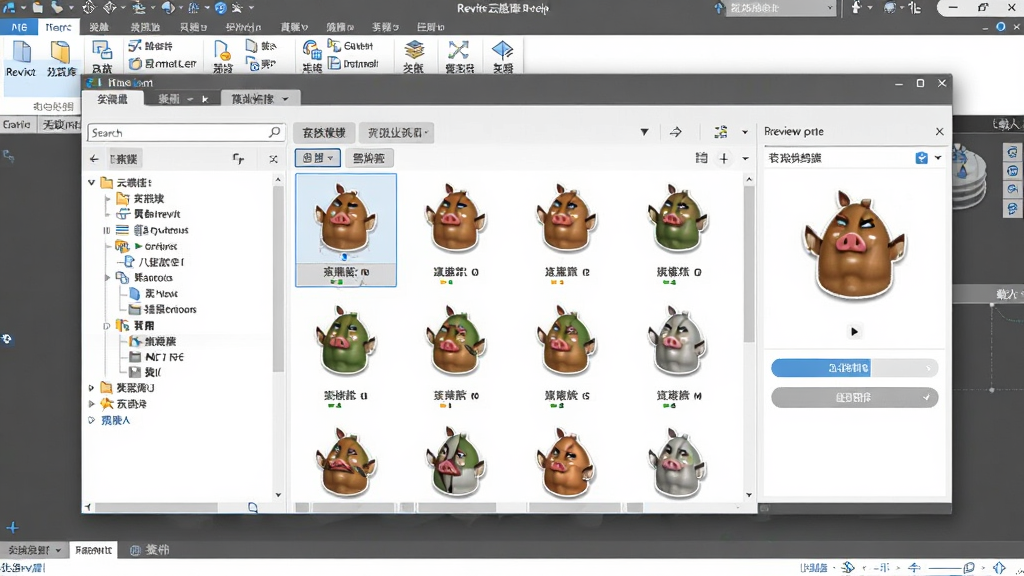Click the second gray button with the dropdown arrow
1024x576 pixels.
click(397, 133)
